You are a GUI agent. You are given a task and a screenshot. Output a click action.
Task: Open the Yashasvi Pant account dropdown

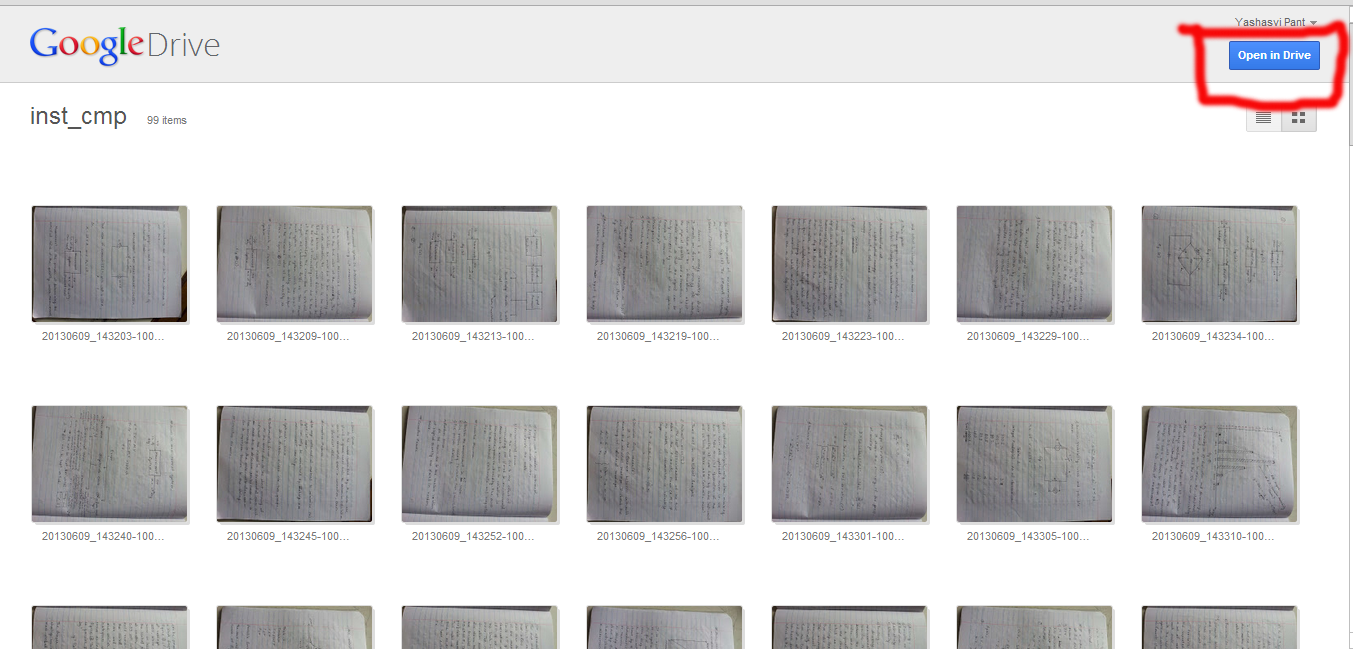tap(1276, 22)
